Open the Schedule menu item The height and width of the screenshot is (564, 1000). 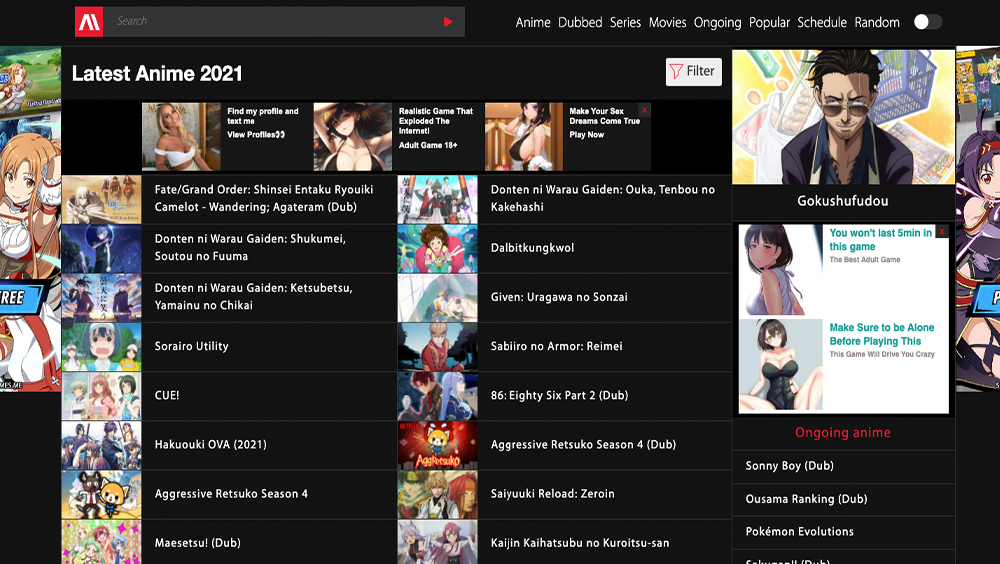821,22
